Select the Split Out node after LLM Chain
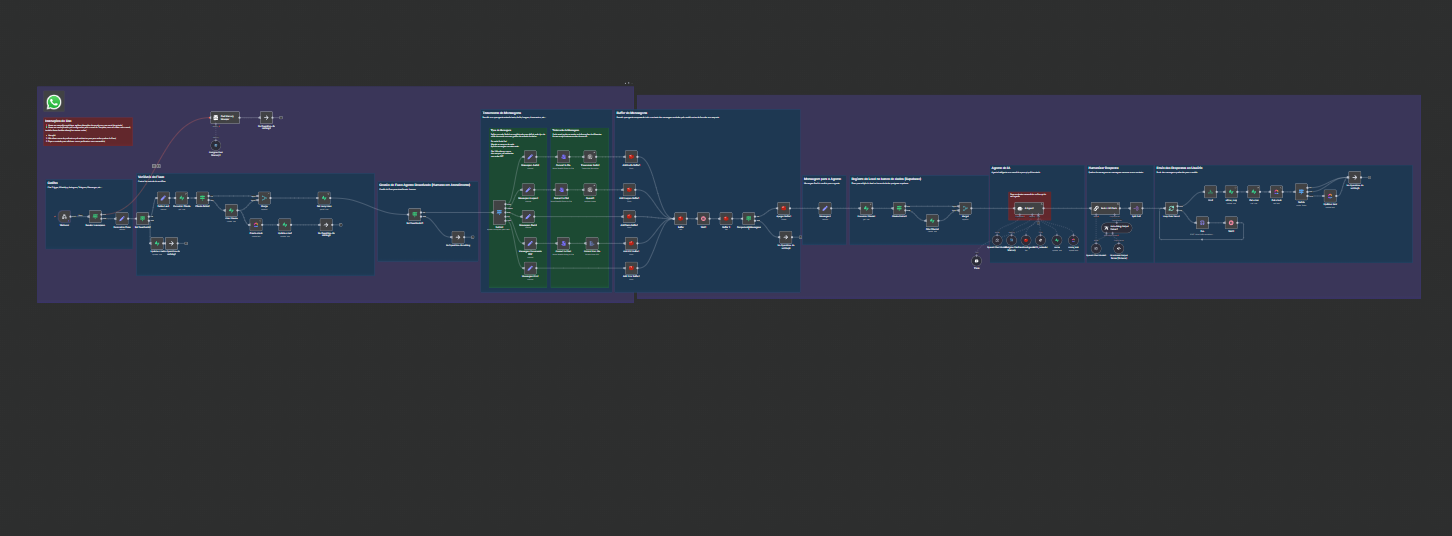The width and height of the screenshot is (1452, 536). pos(1136,208)
